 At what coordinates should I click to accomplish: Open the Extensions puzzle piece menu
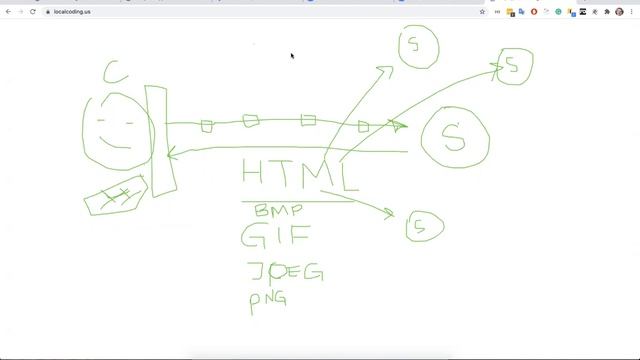(607, 12)
